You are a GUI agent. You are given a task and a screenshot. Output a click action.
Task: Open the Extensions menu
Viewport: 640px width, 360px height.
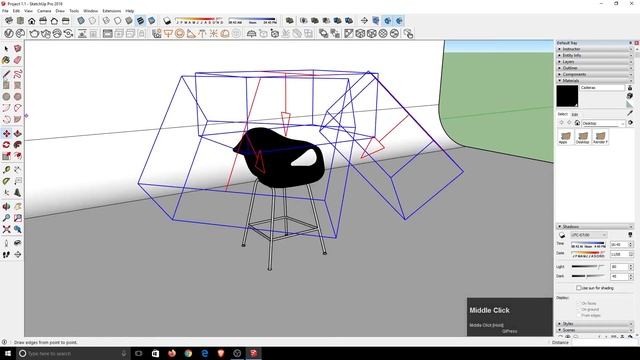[x=111, y=11]
